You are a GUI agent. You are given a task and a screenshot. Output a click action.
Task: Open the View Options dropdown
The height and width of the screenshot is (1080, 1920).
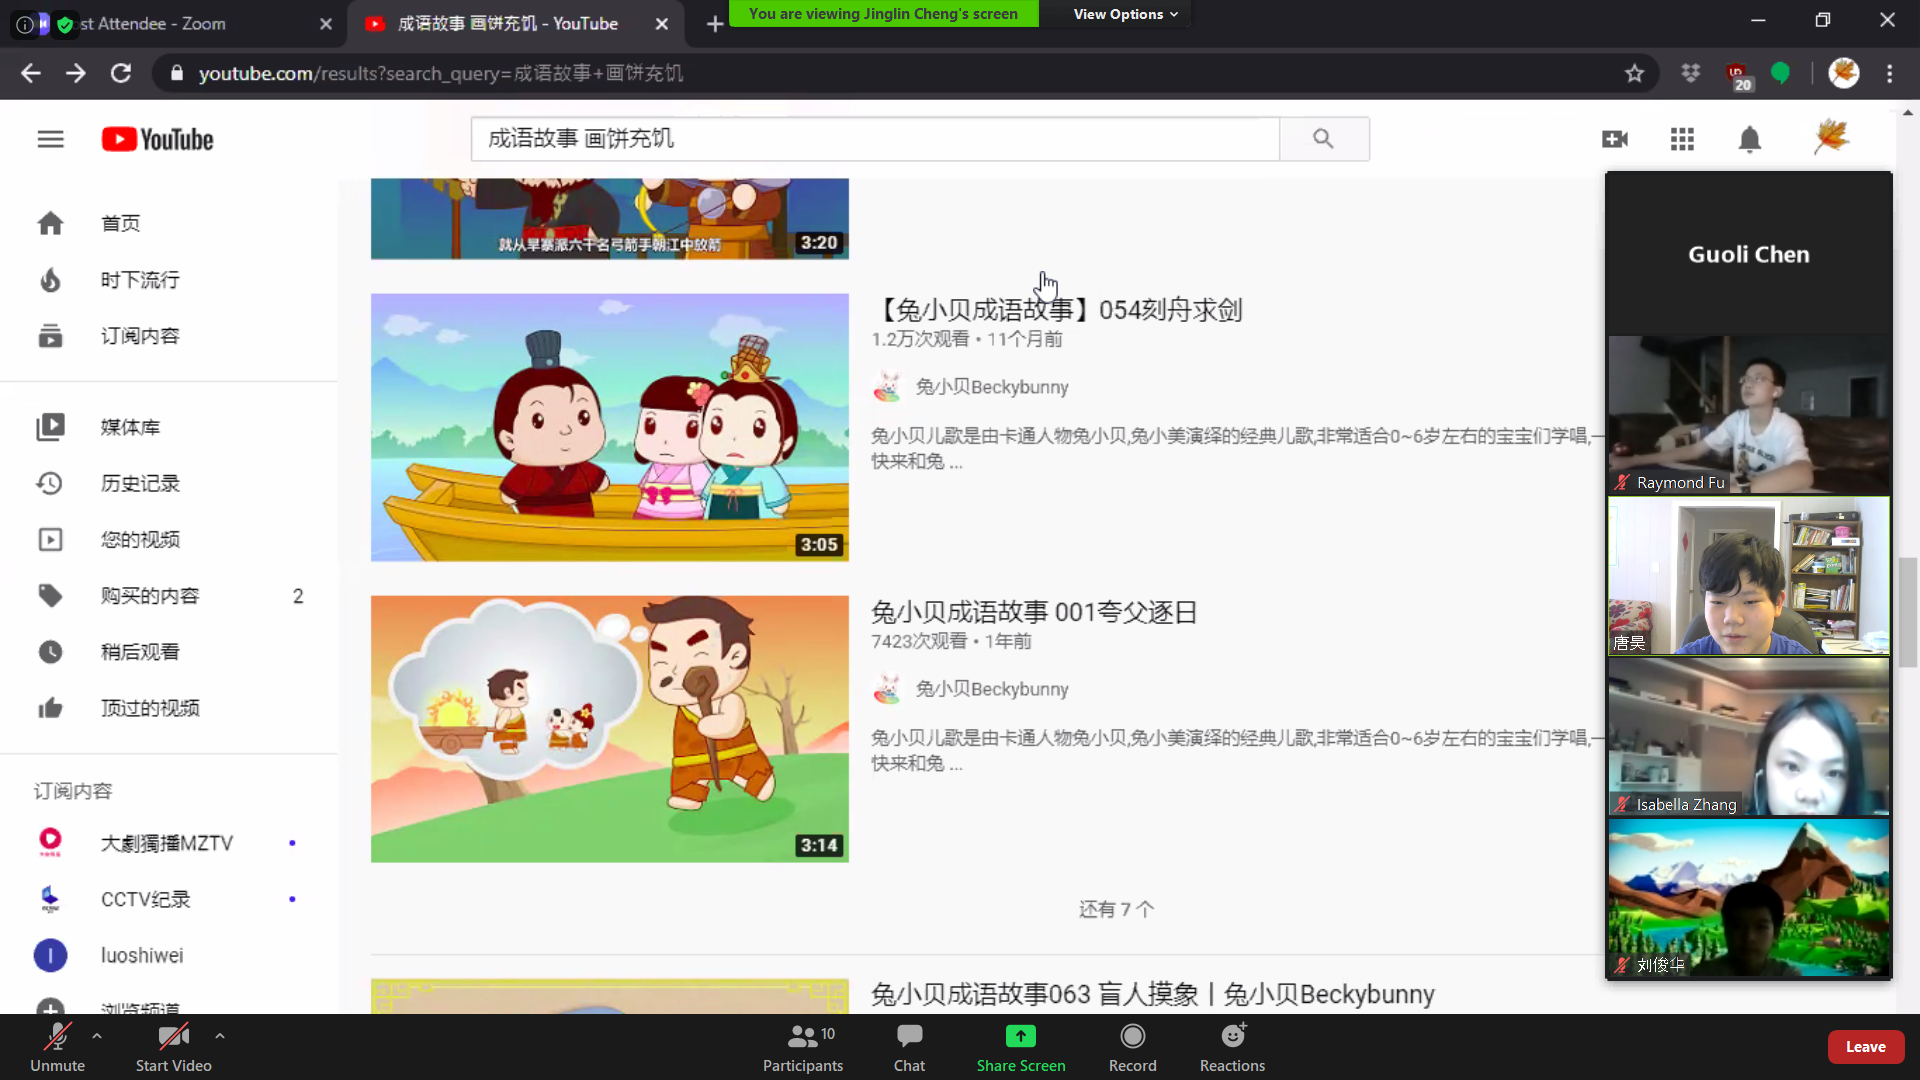(x=1125, y=14)
